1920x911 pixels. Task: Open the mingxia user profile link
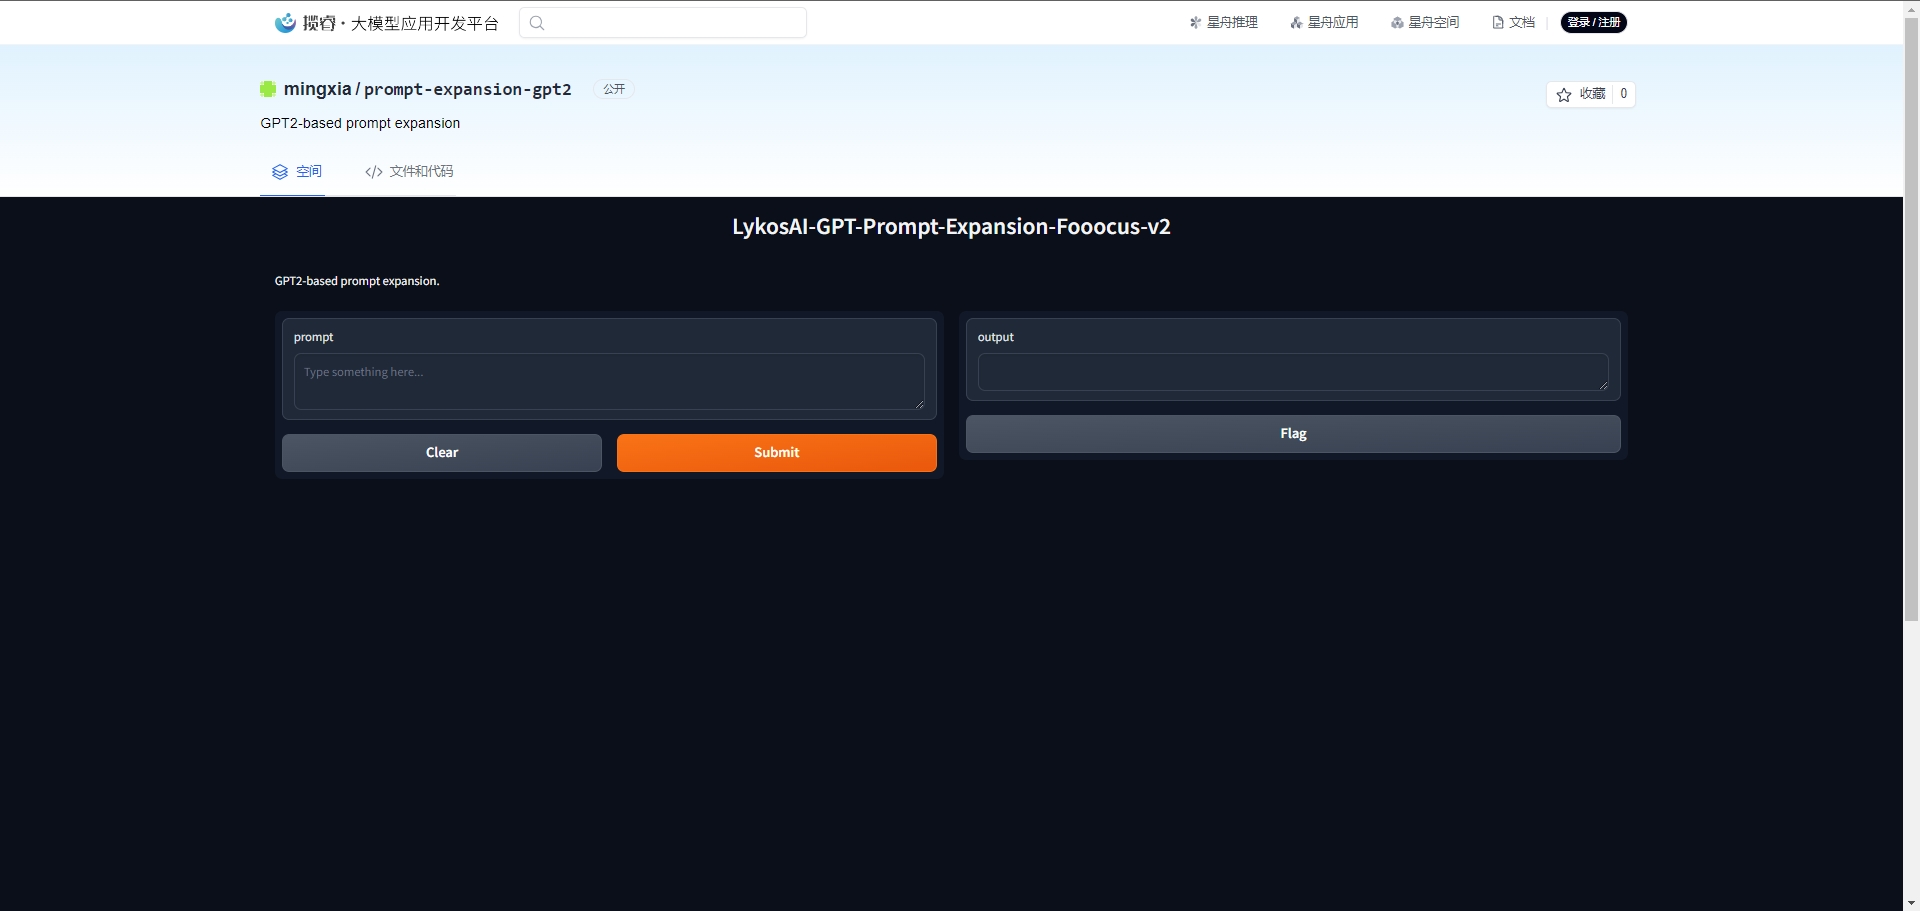317,89
